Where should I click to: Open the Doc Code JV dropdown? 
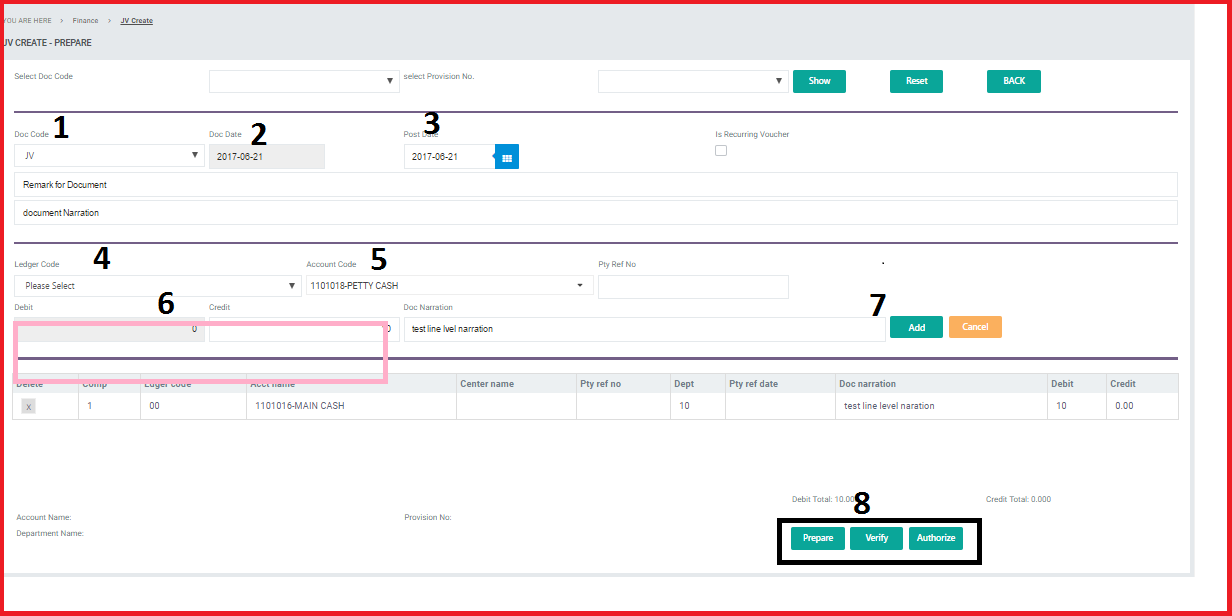coord(109,156)
